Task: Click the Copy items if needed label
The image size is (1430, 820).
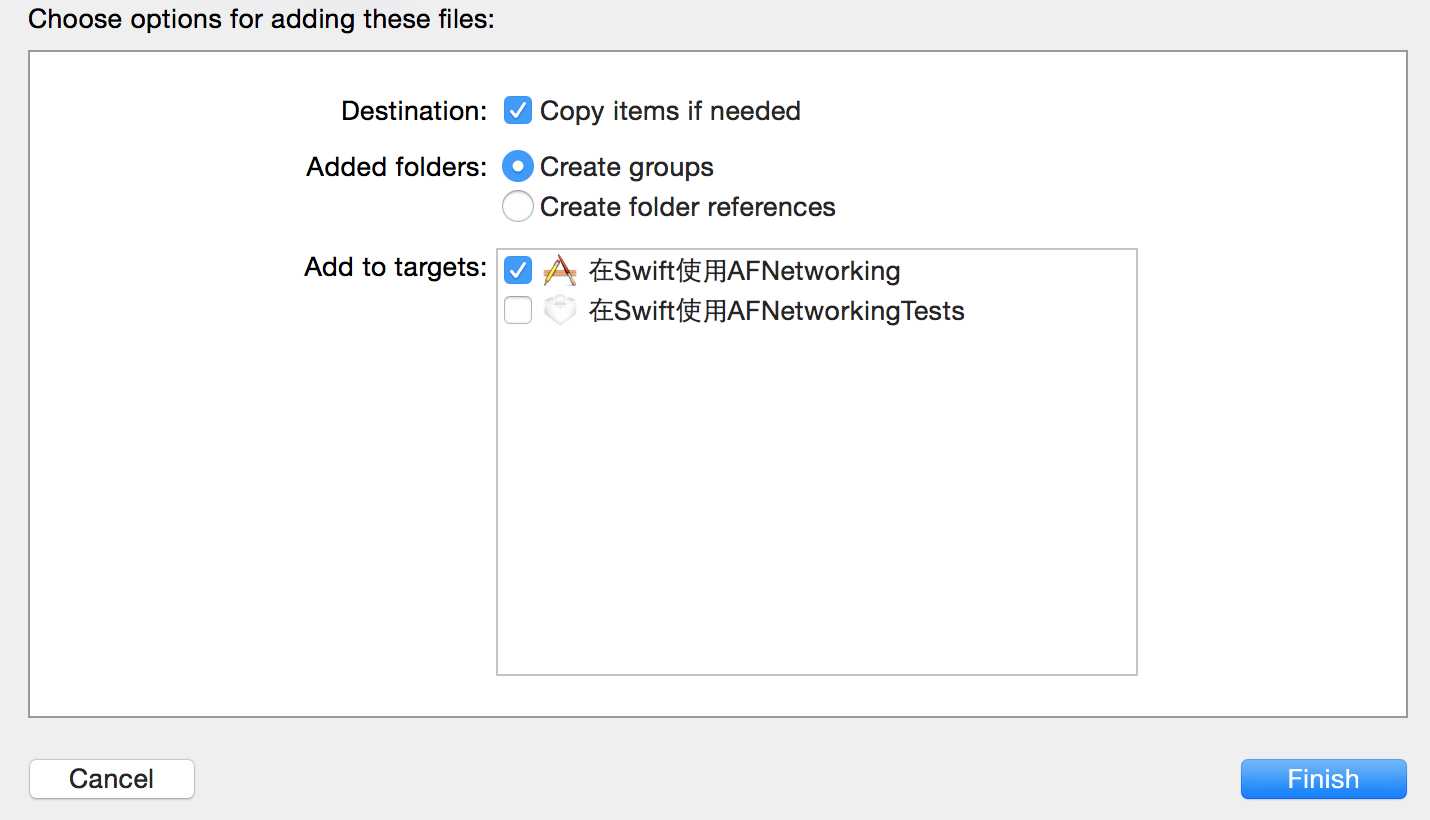Action: coord(670,111)
